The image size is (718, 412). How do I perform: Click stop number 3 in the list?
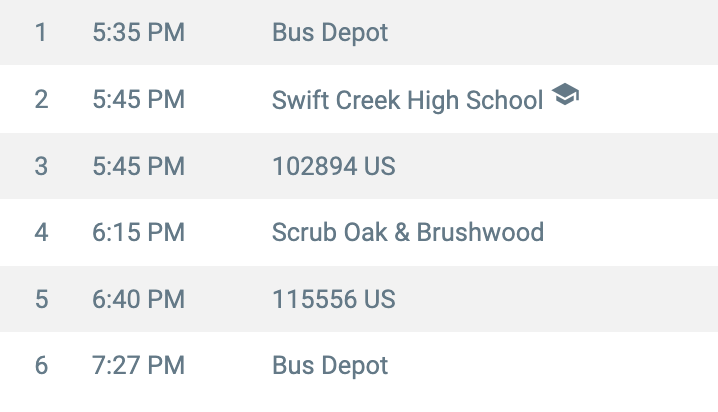coord(41,166)
